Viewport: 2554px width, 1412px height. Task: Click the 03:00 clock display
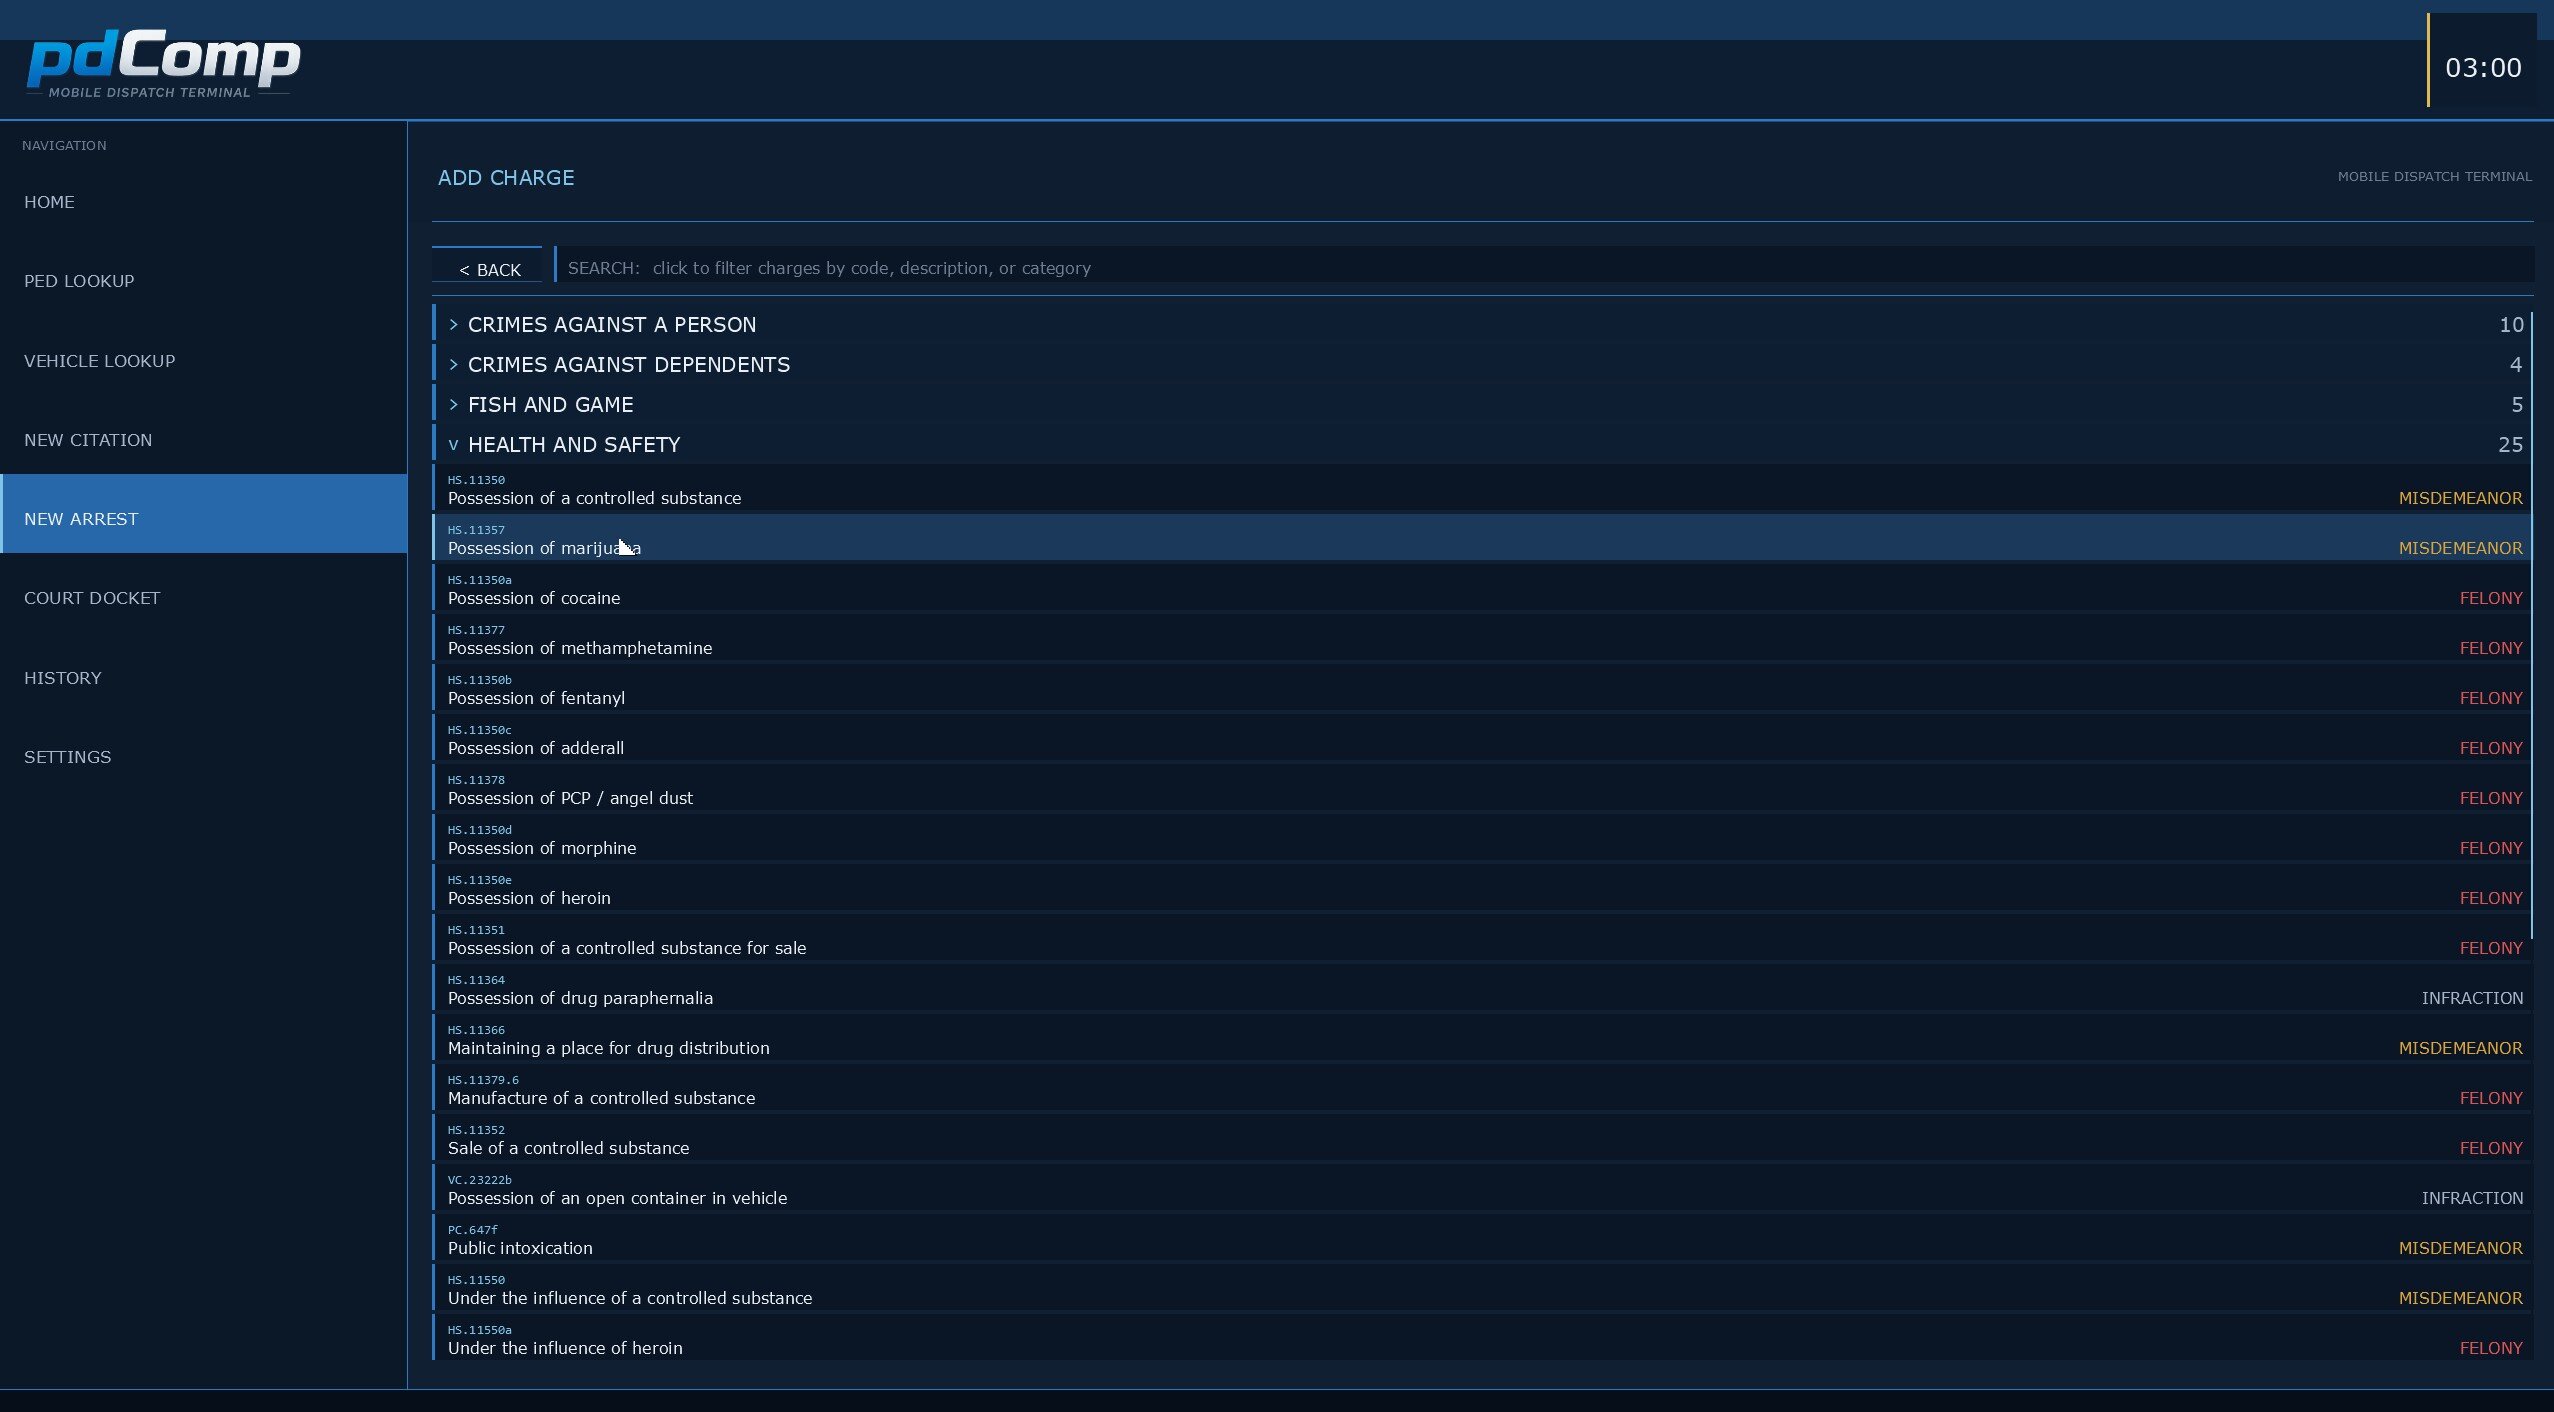click(2482, 67)
